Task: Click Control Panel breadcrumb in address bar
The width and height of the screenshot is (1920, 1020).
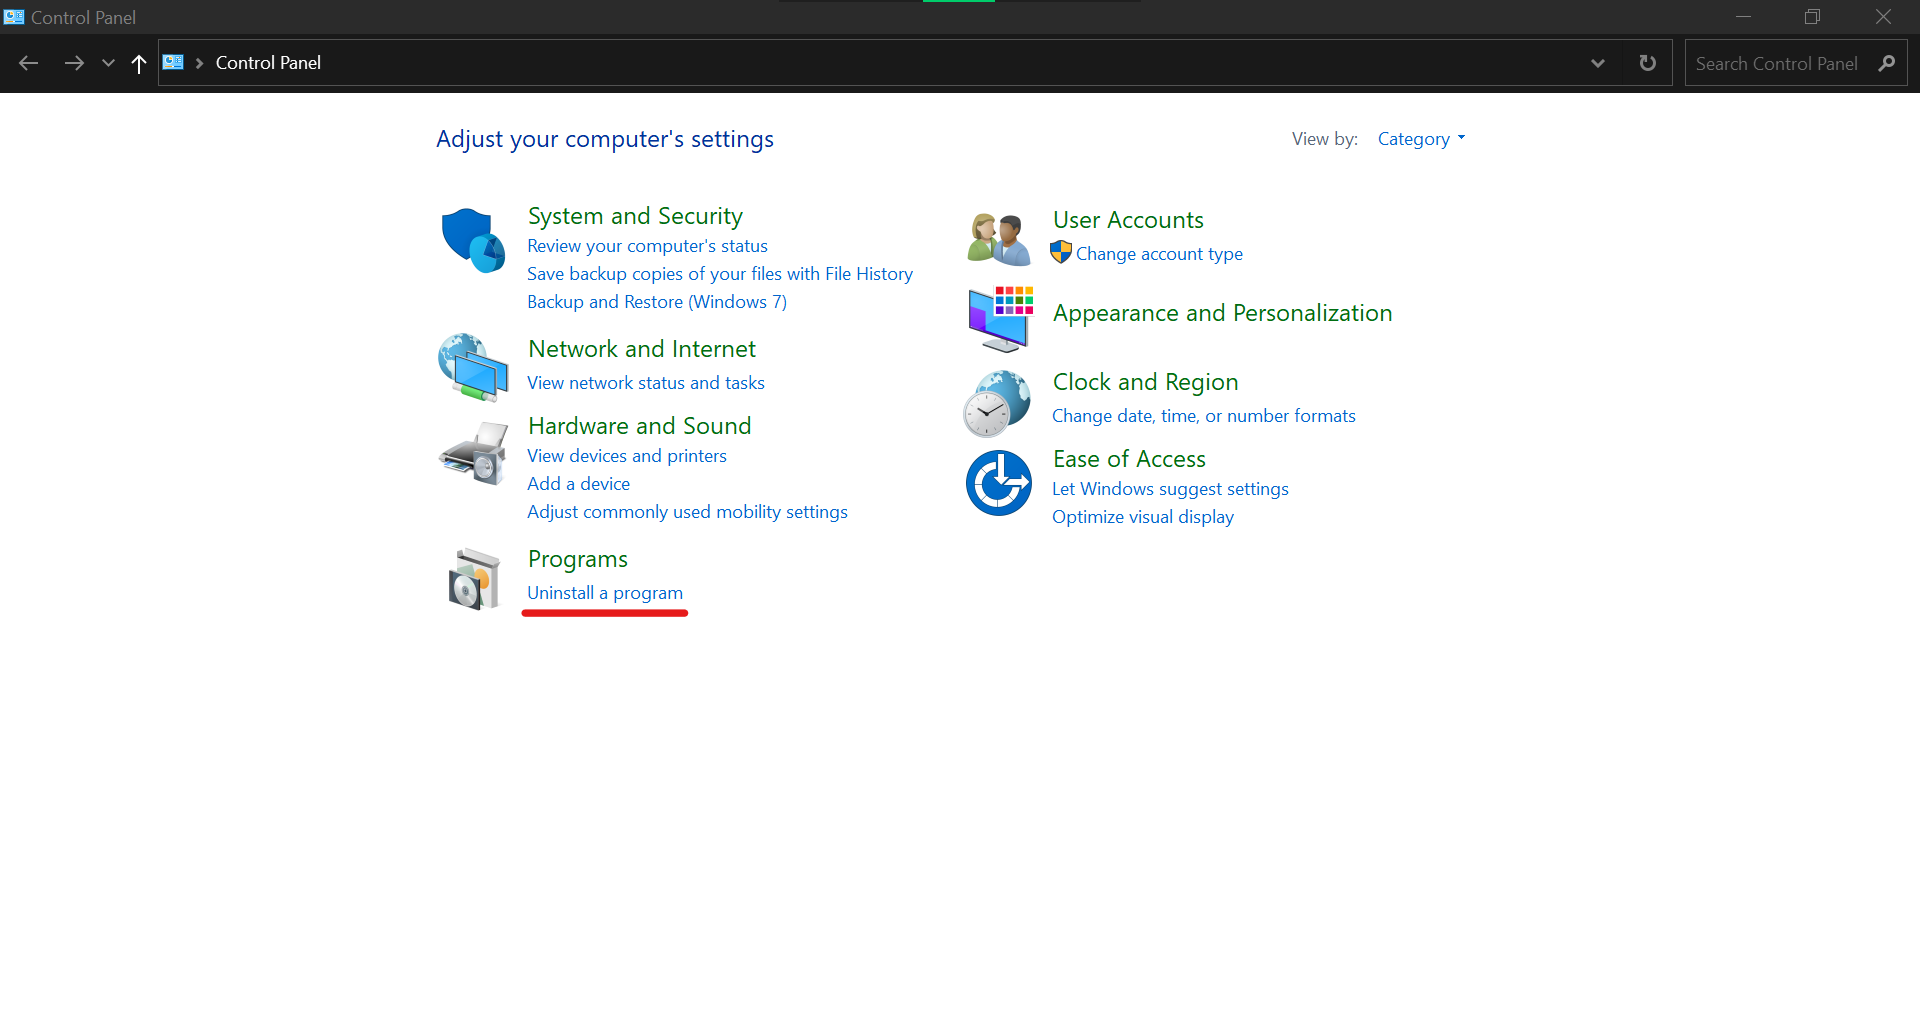Action: [268, 63]
